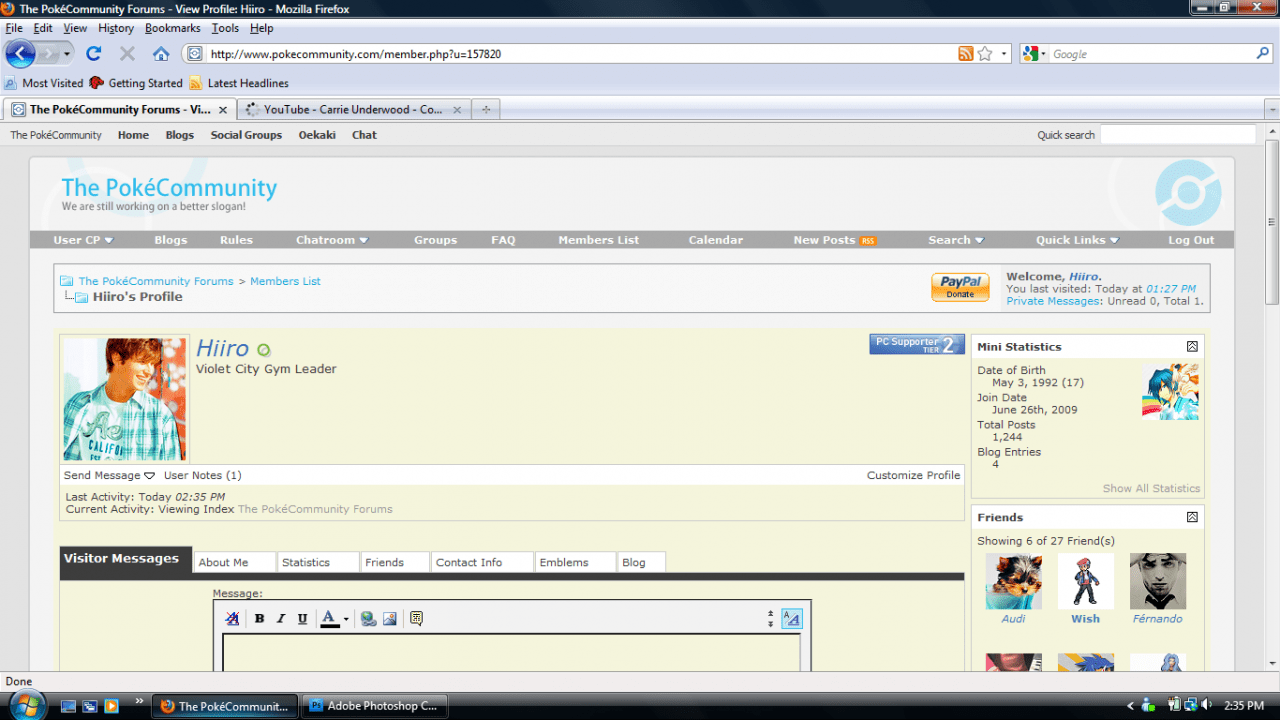Click the Stop loading X icon

(127, 54)
